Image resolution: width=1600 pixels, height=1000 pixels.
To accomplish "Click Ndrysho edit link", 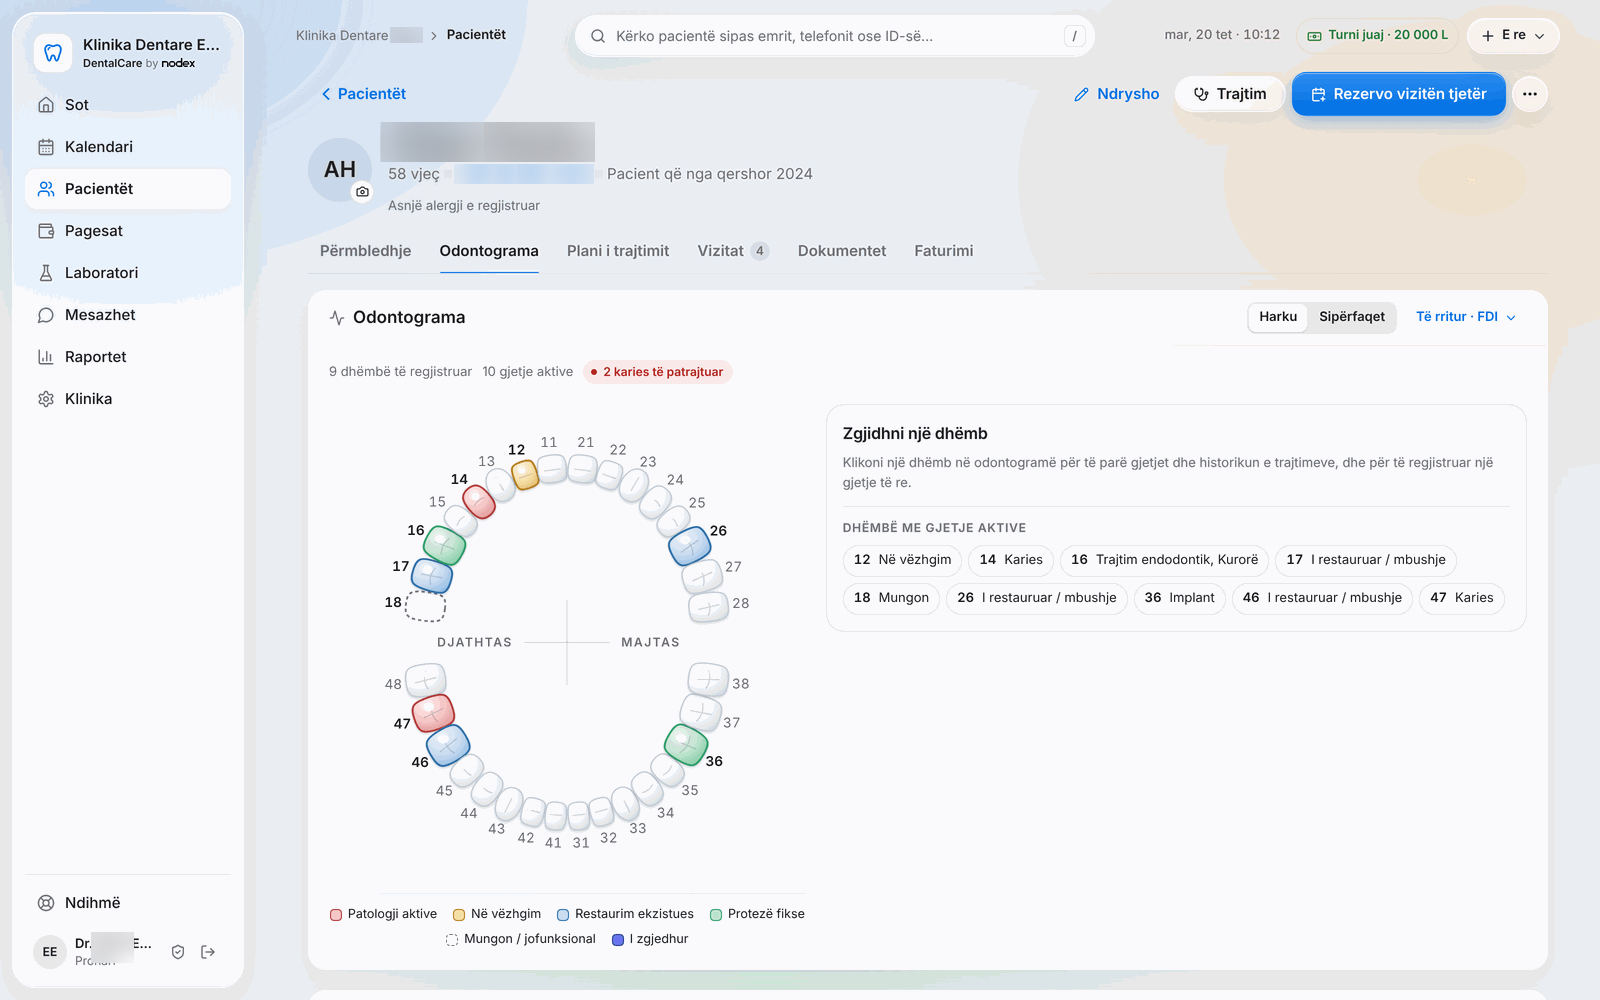I will pos(1116,94).
